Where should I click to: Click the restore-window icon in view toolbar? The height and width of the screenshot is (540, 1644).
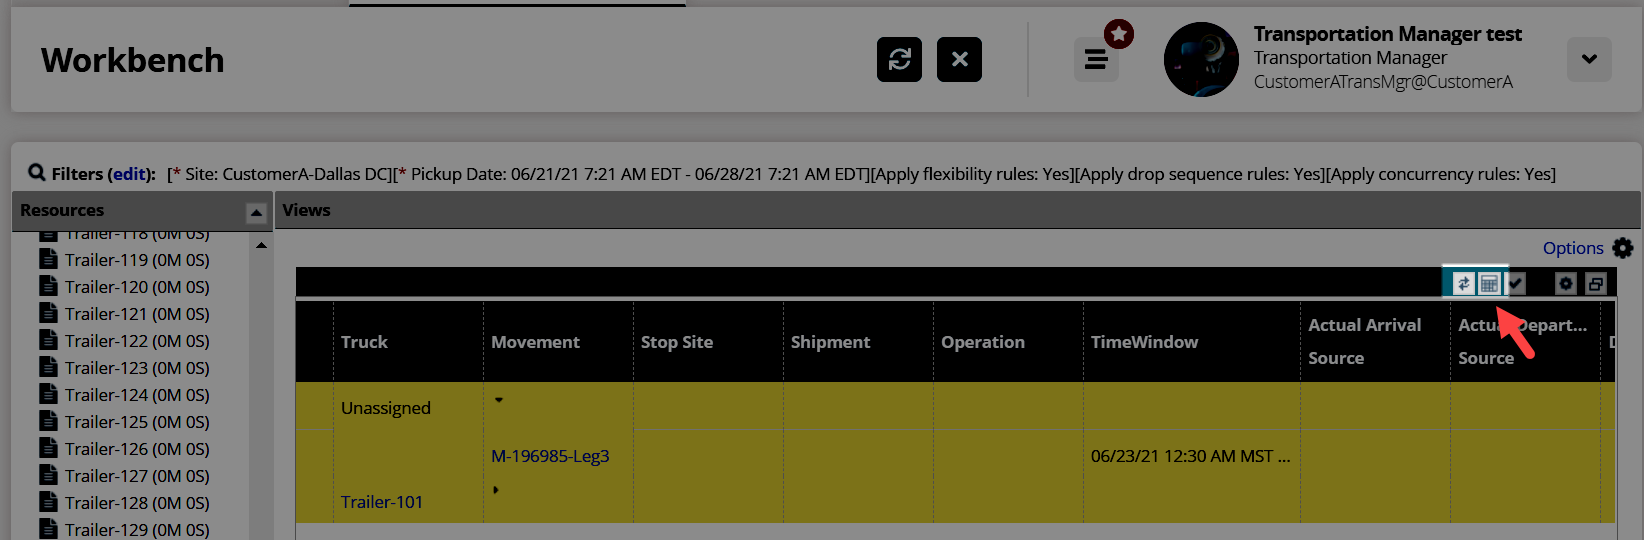[x=1596, y=284]
